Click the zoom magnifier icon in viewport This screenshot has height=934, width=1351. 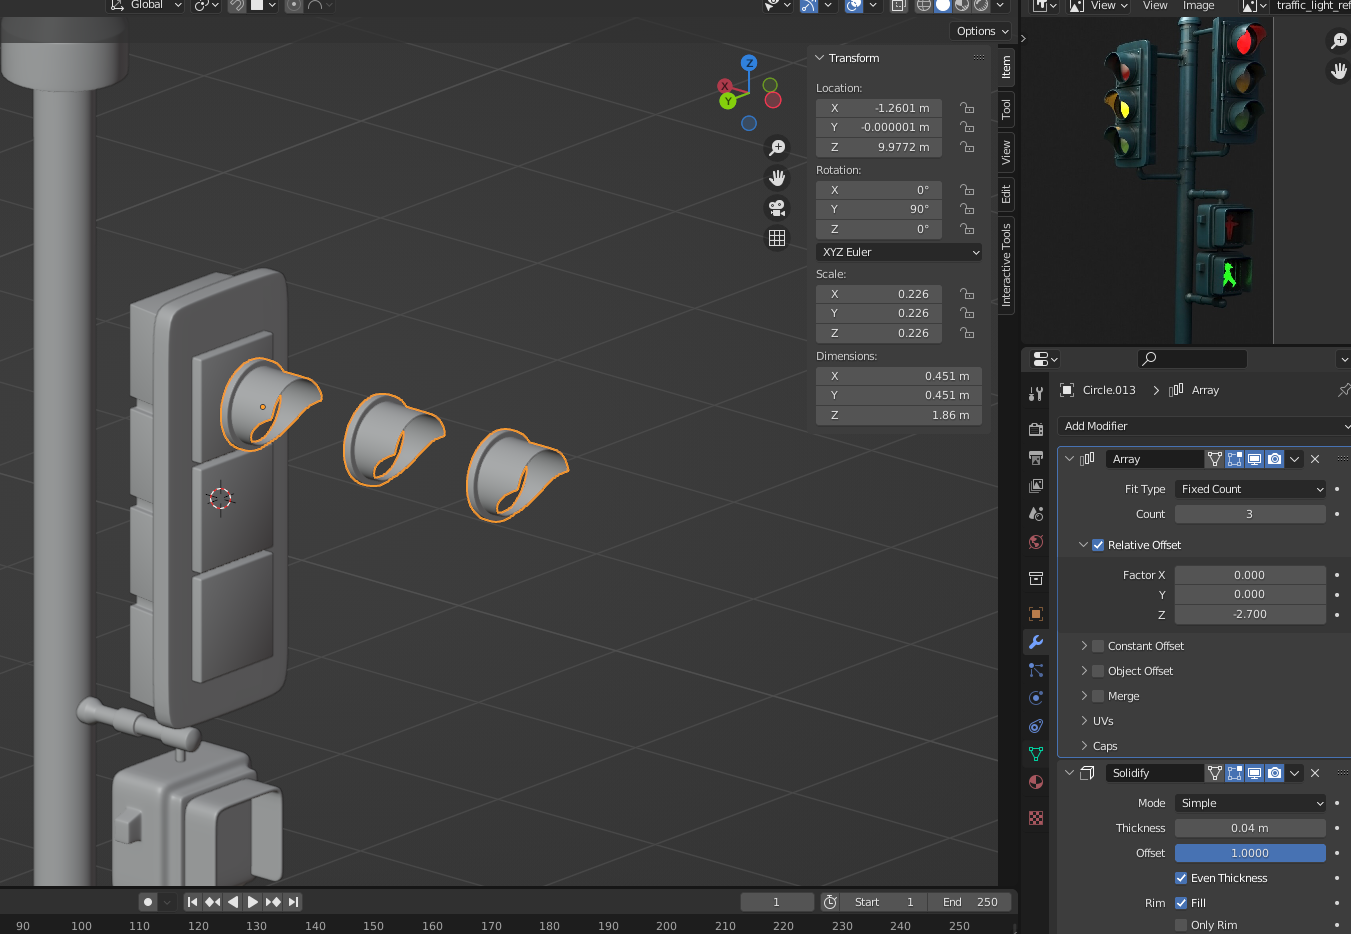coord(777,148)
